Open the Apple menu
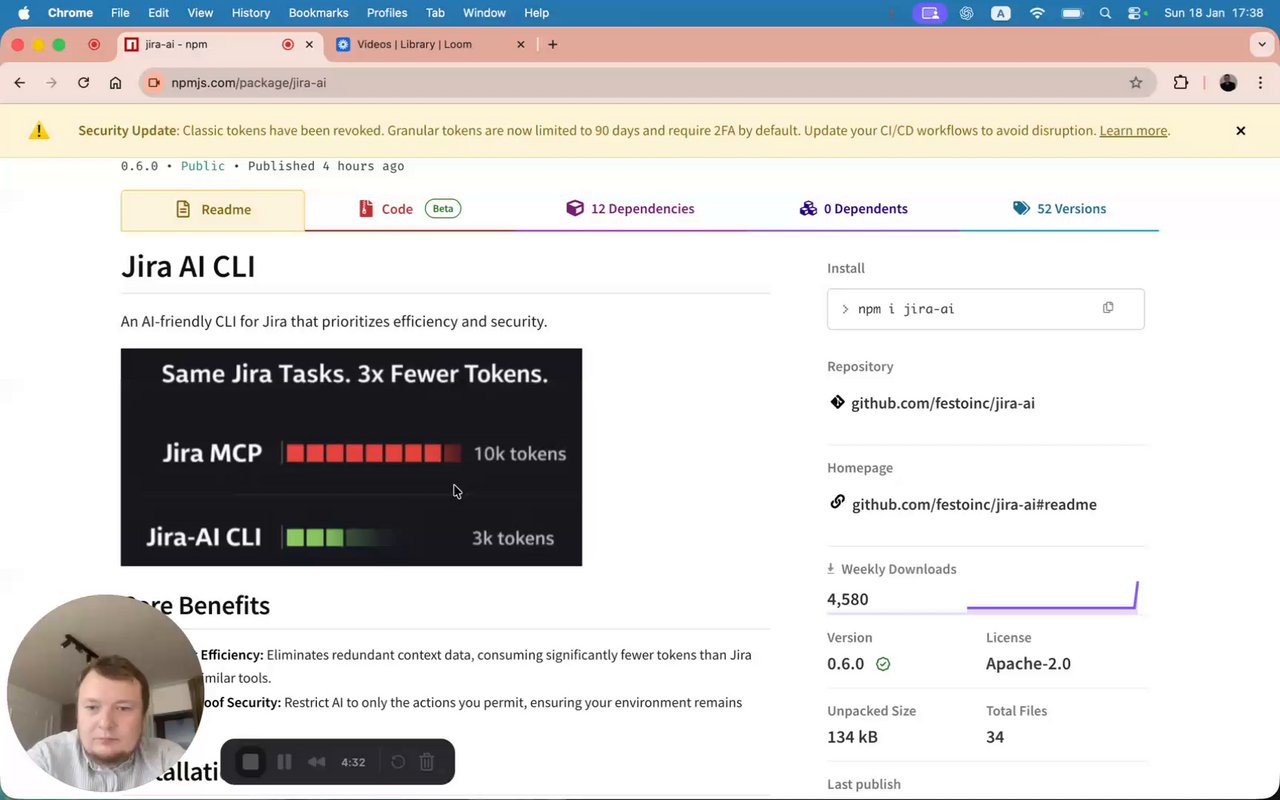The width and height of the screenshot is (1280, 800). (x=23, y=13)
